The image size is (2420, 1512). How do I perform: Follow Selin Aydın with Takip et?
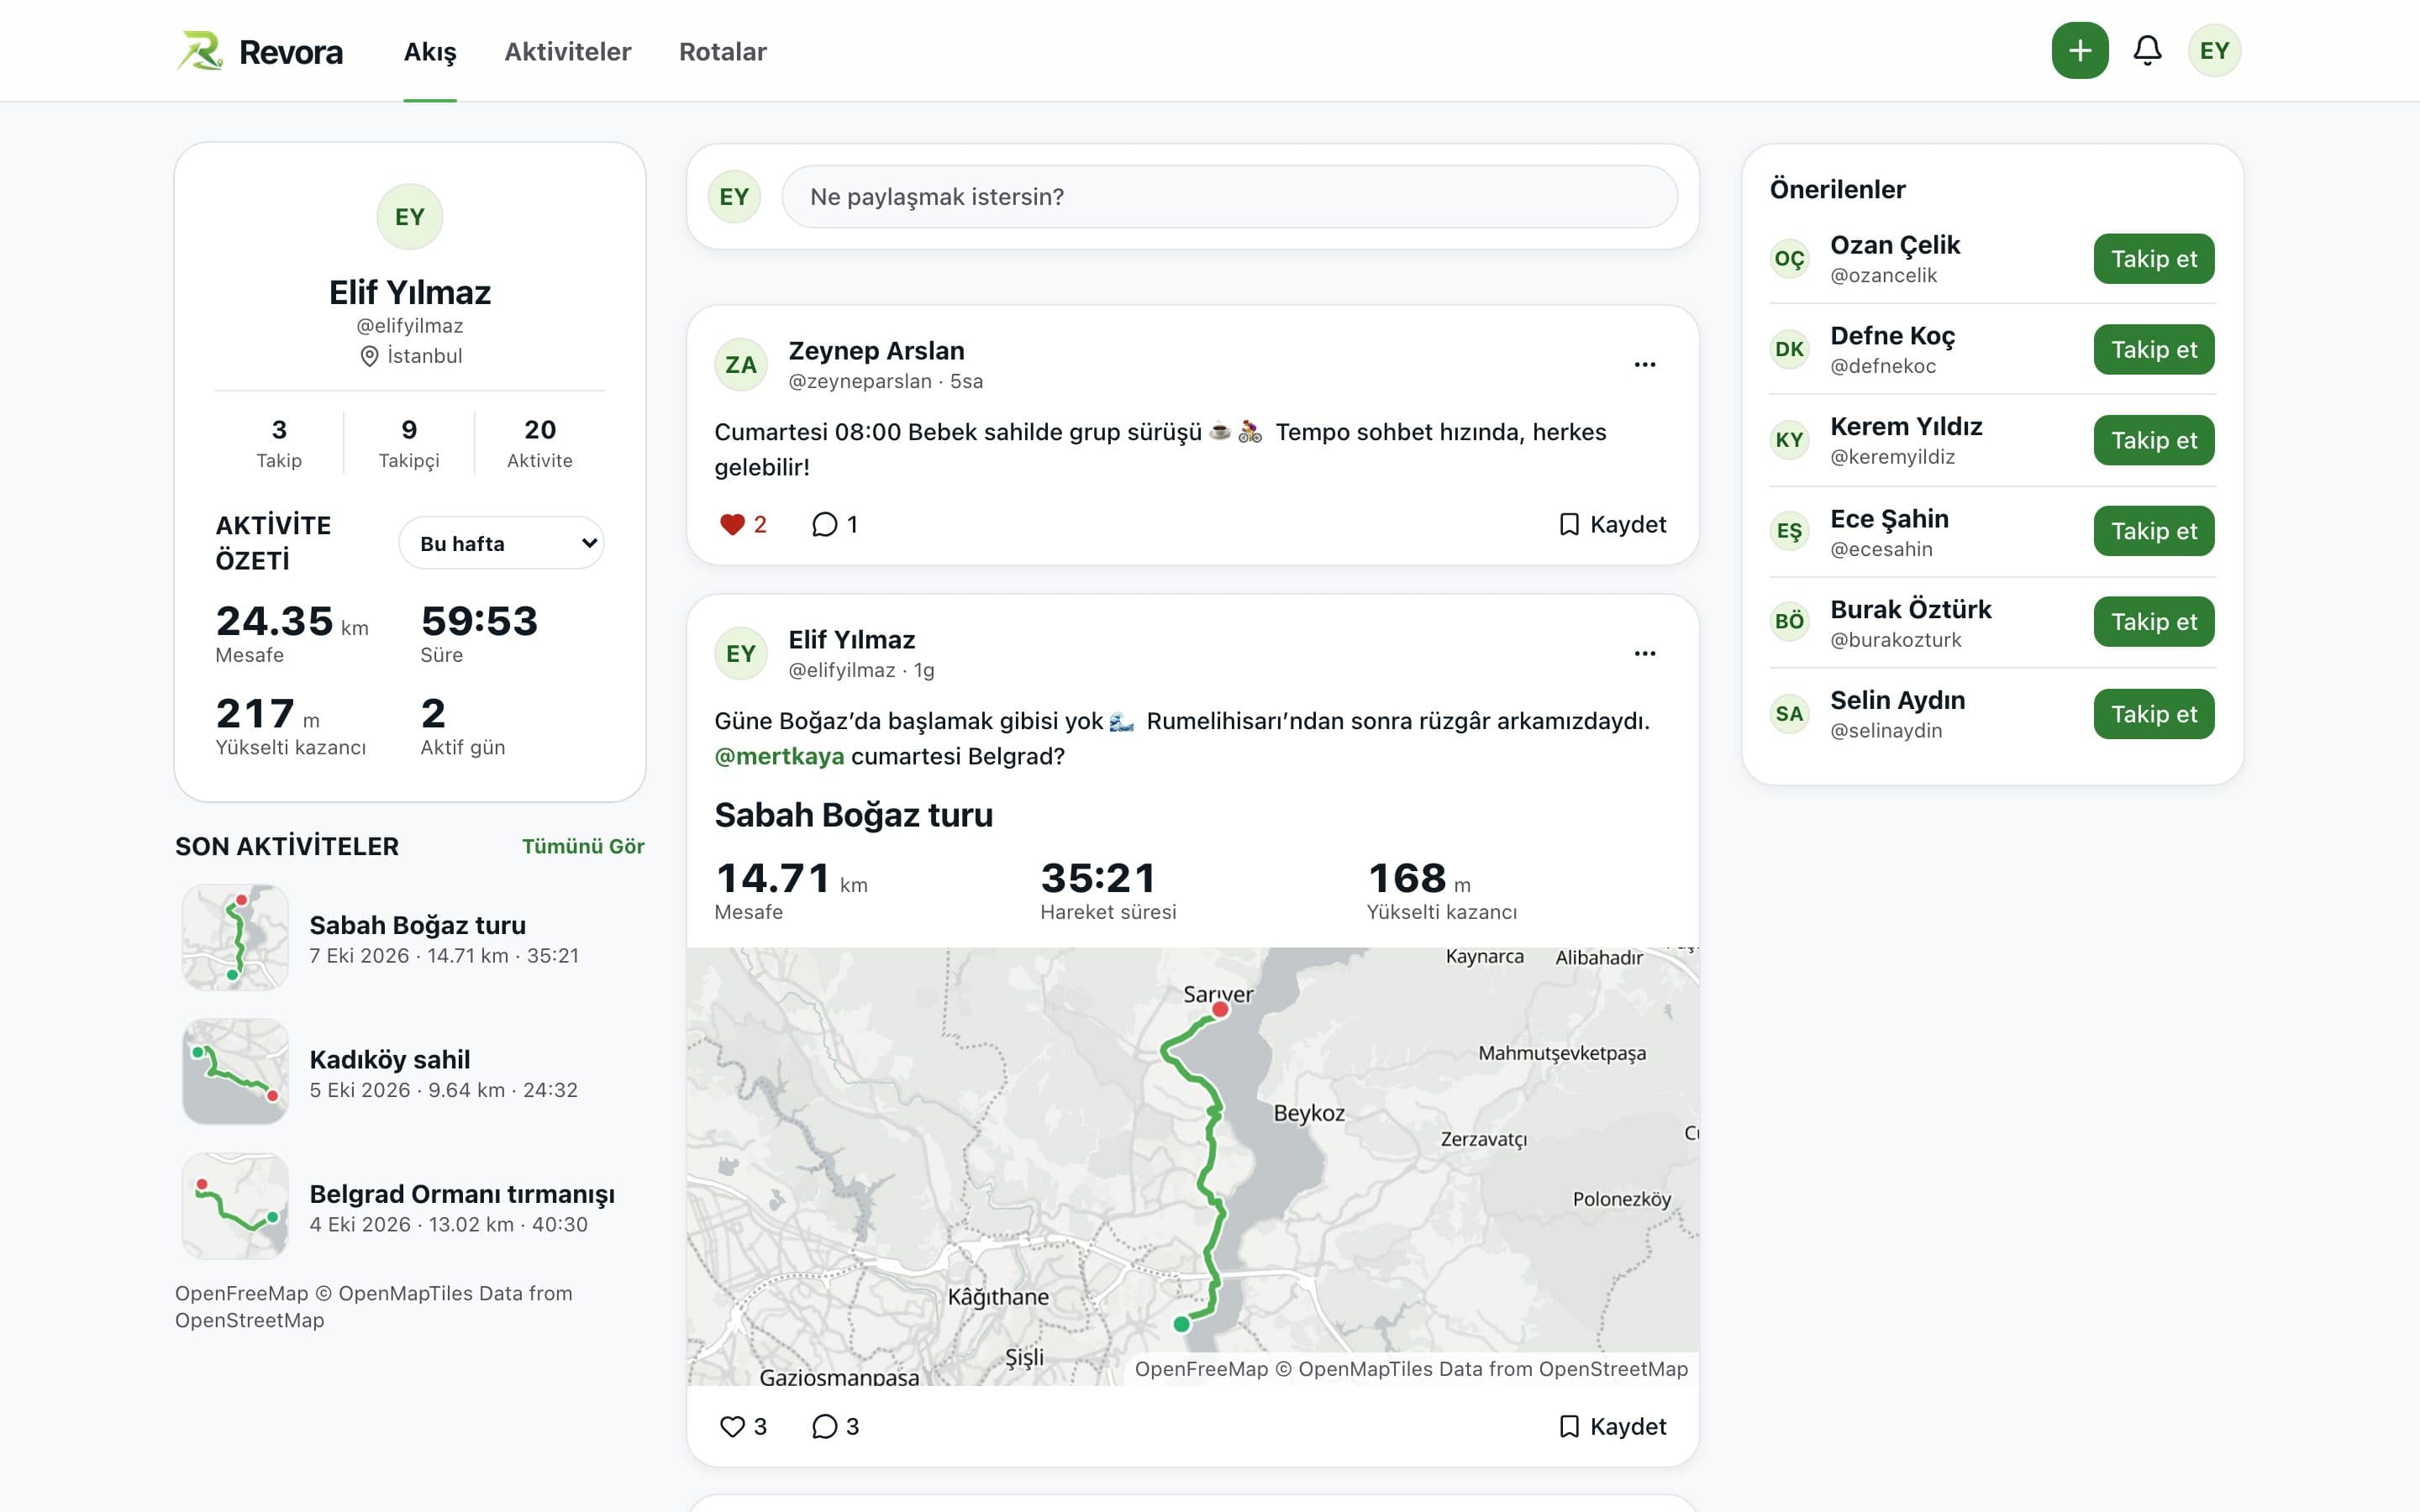coord(2154,714)
